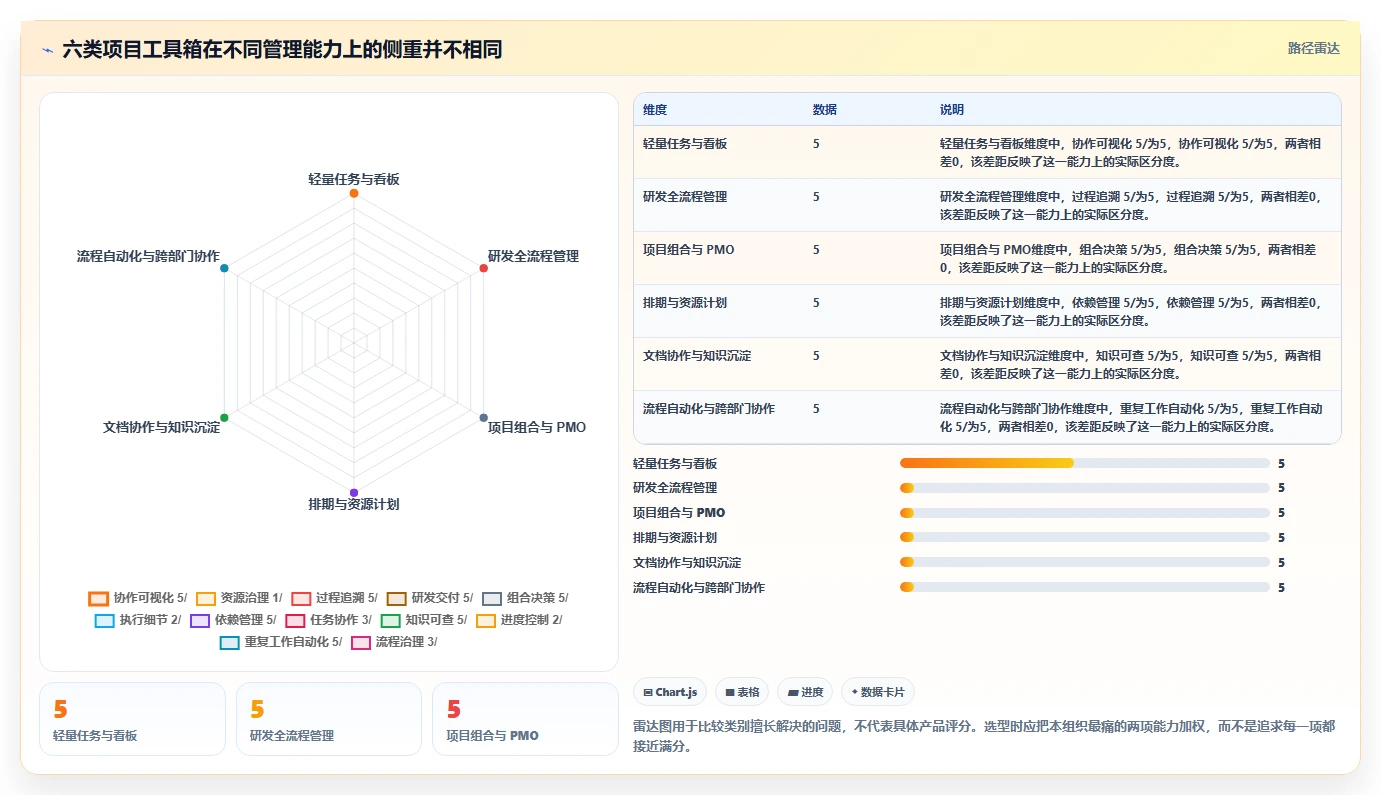Select the 表格 chip
Image resolution: width=1381 pixels, height=795 pixels.
point(742,692)
